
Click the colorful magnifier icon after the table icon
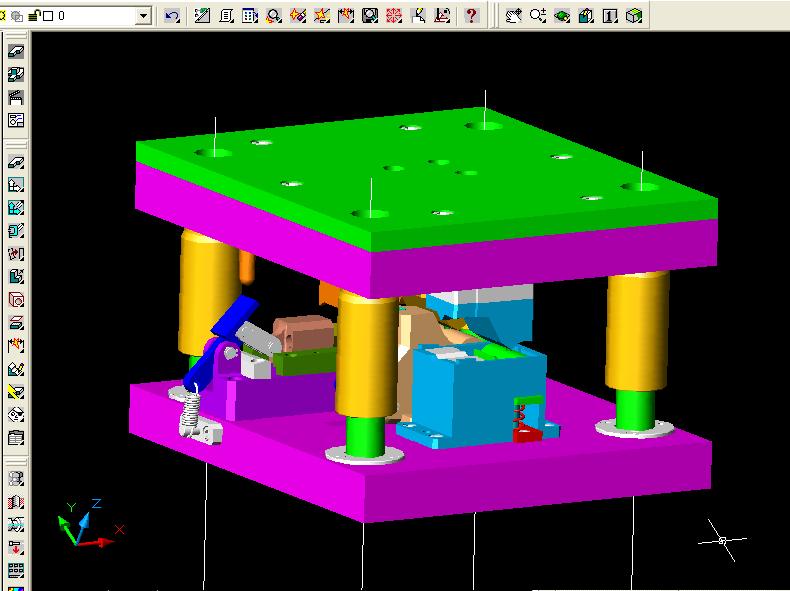pyautogui.click(x=274, y=16)
